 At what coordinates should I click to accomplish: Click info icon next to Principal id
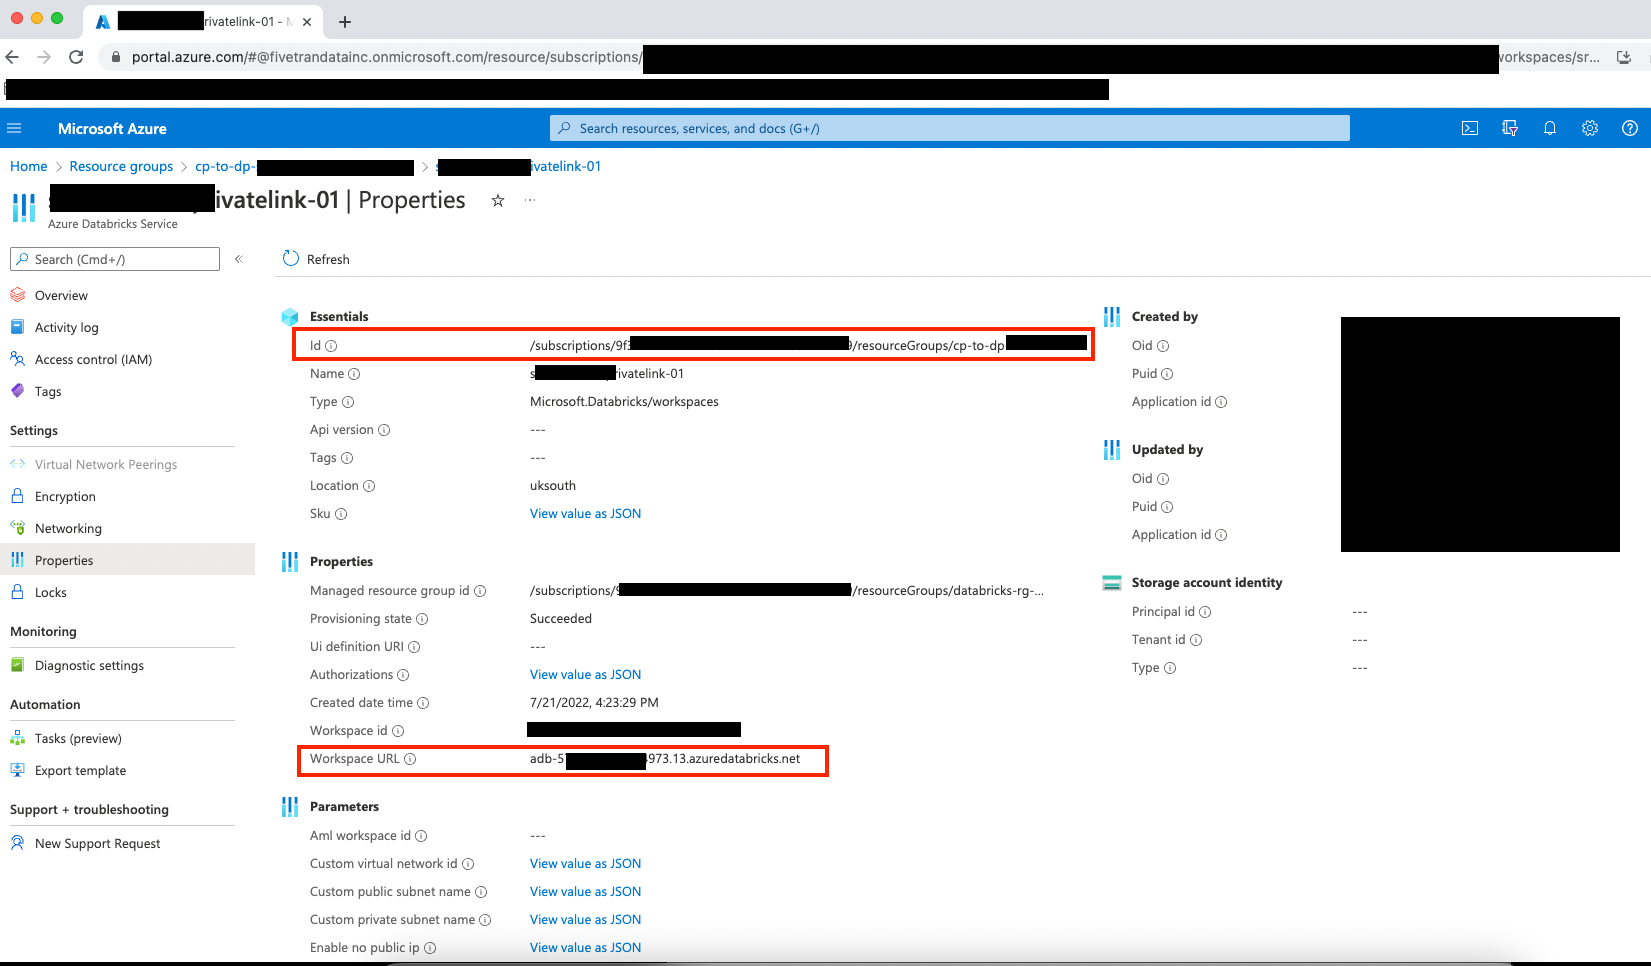(x=1205, y=612)
